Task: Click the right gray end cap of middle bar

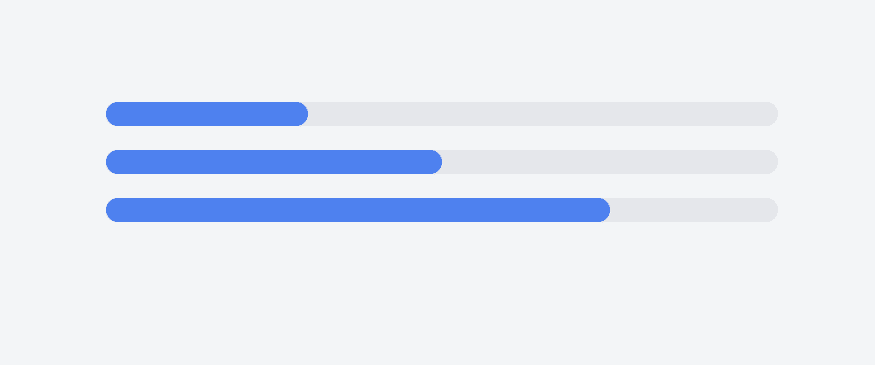Action: coord(771,162)
